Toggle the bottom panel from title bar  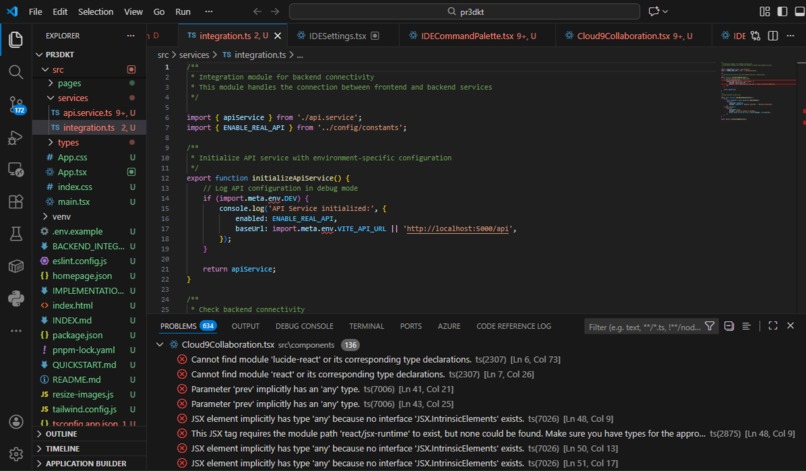[x=800, y=11]
